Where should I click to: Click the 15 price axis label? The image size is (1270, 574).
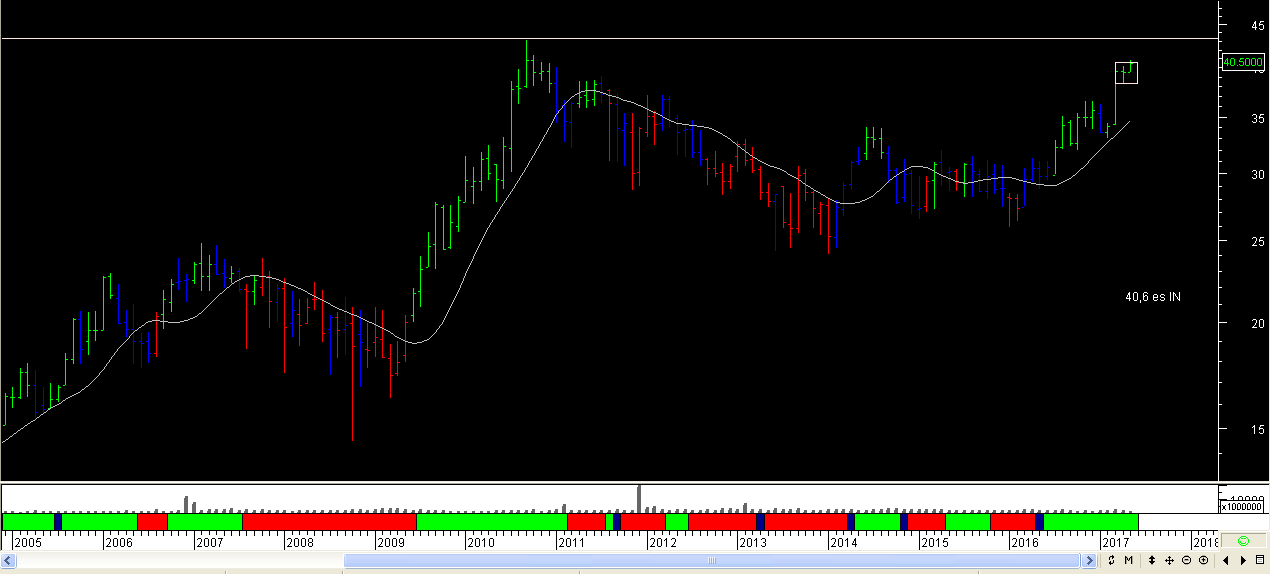click(x=1258, y=430)
